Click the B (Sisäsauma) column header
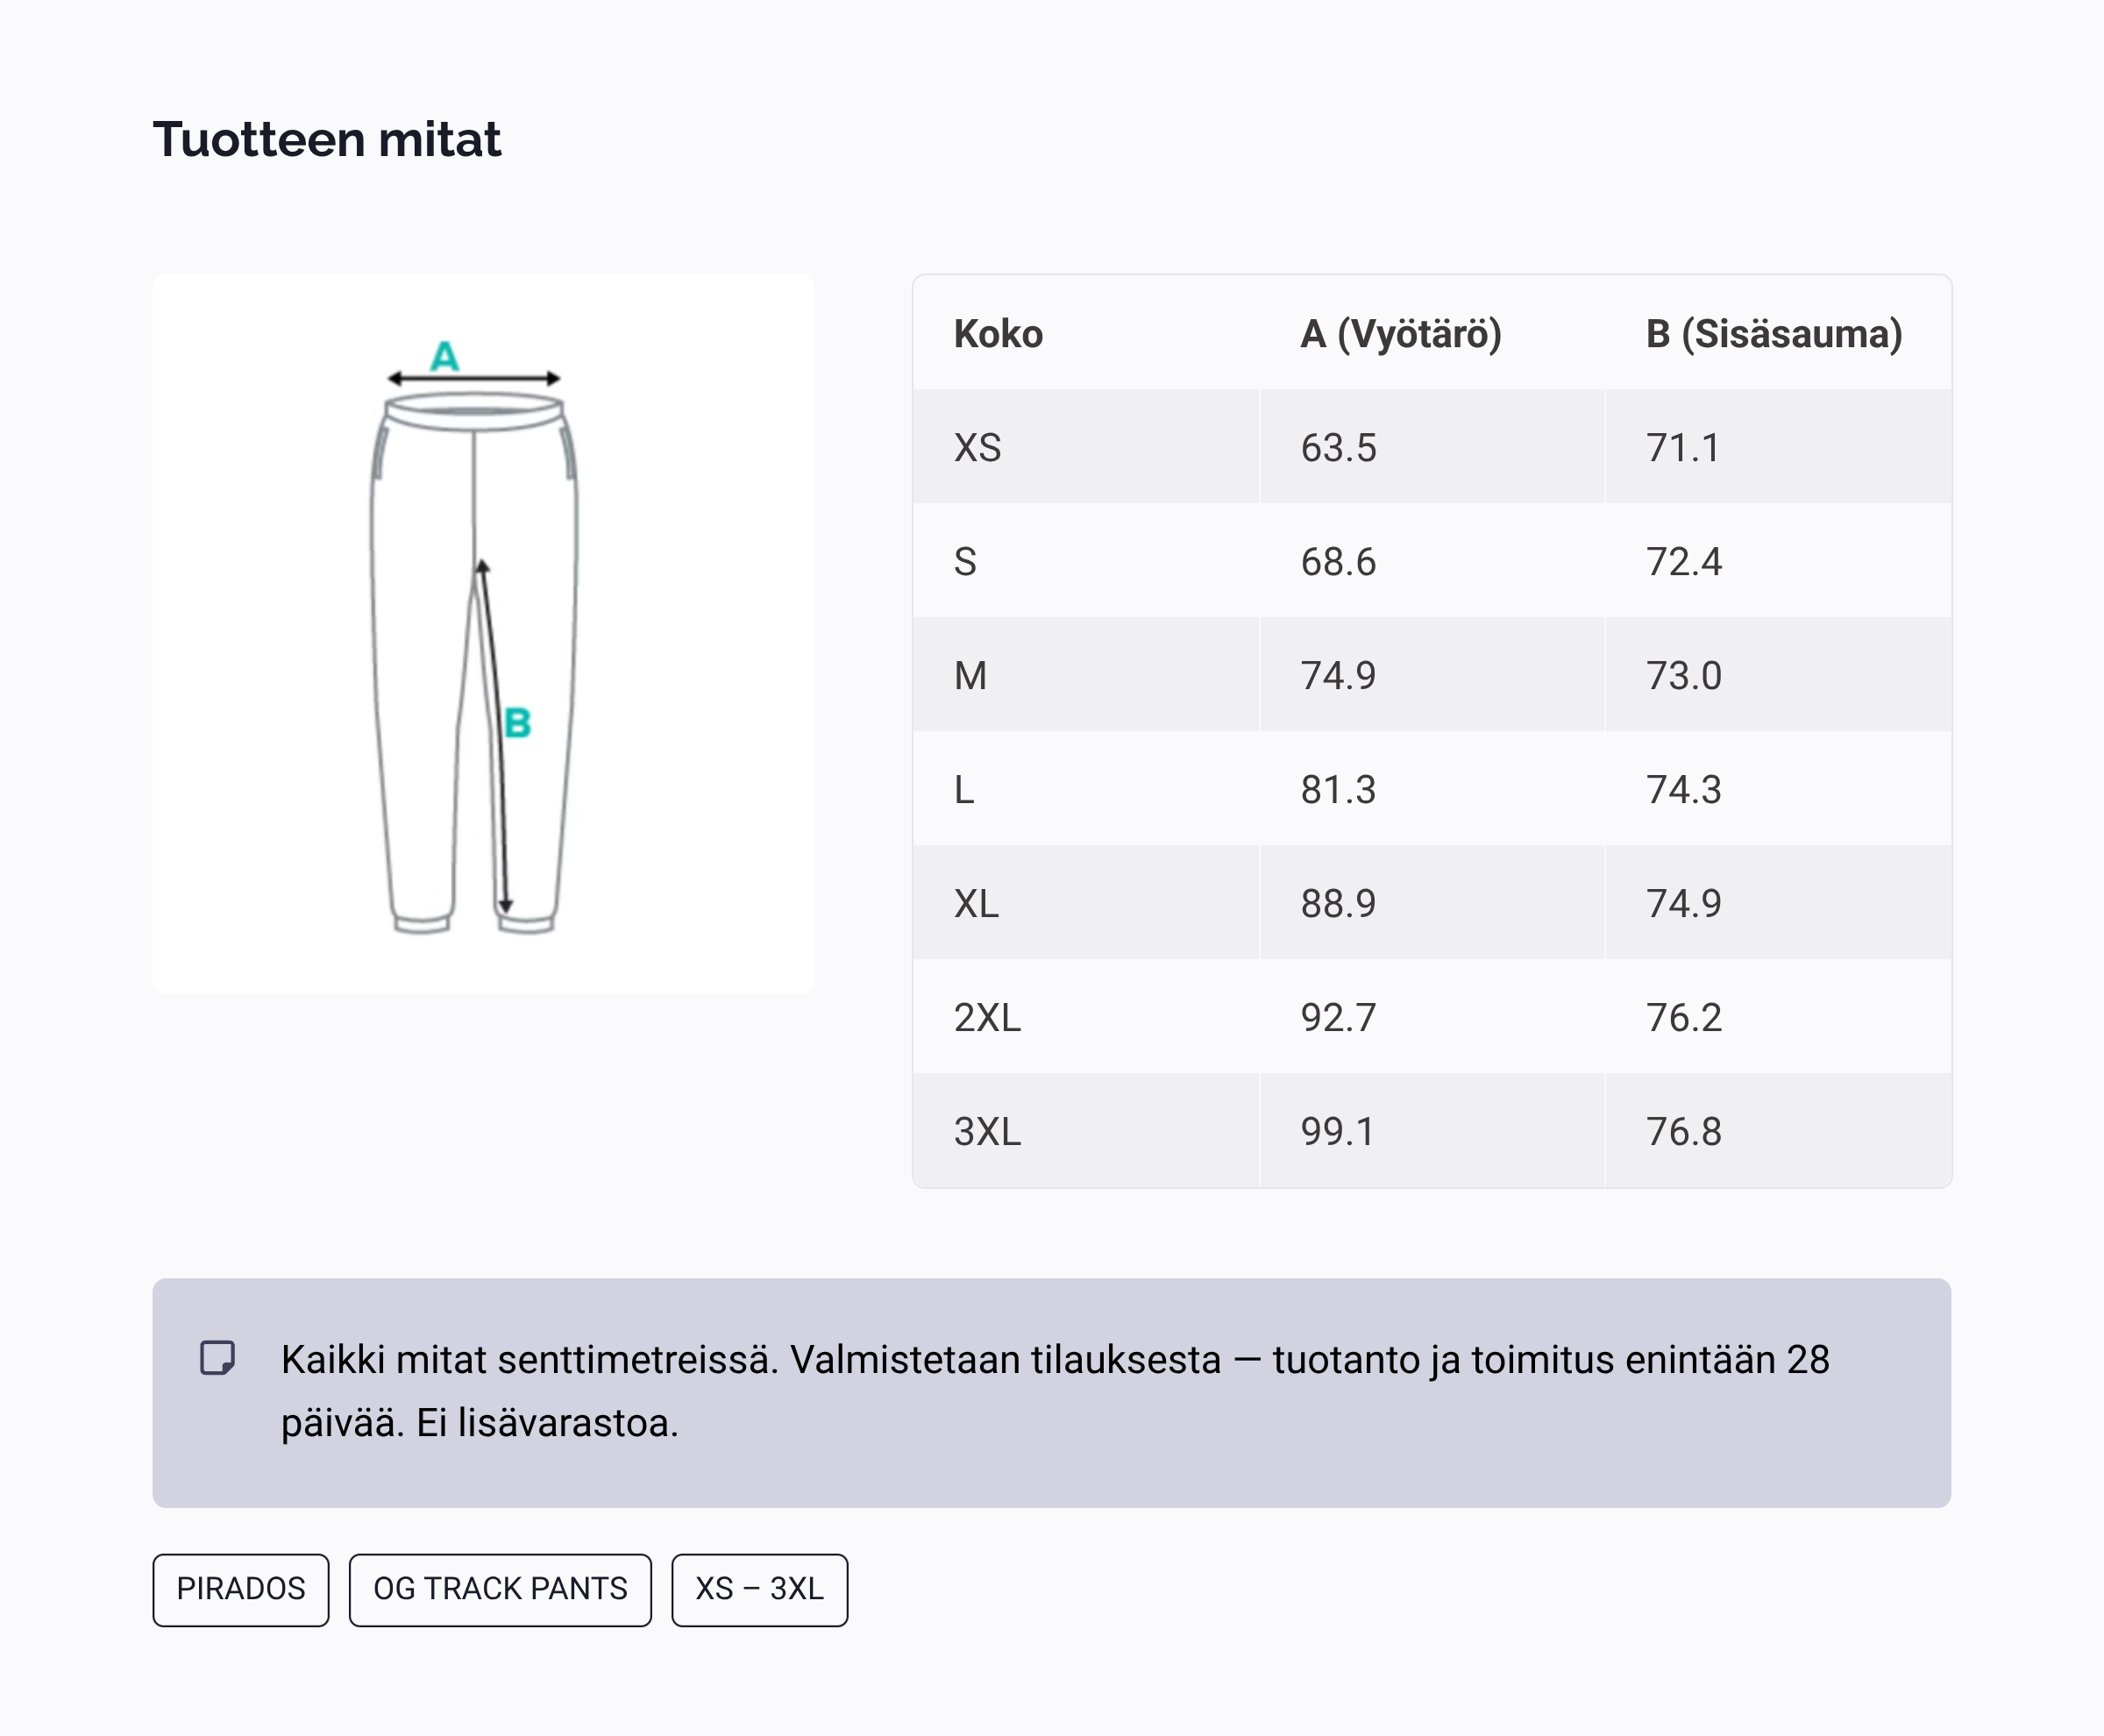This screenshot has width=2104, height=1736. [x=1773, y=334]
